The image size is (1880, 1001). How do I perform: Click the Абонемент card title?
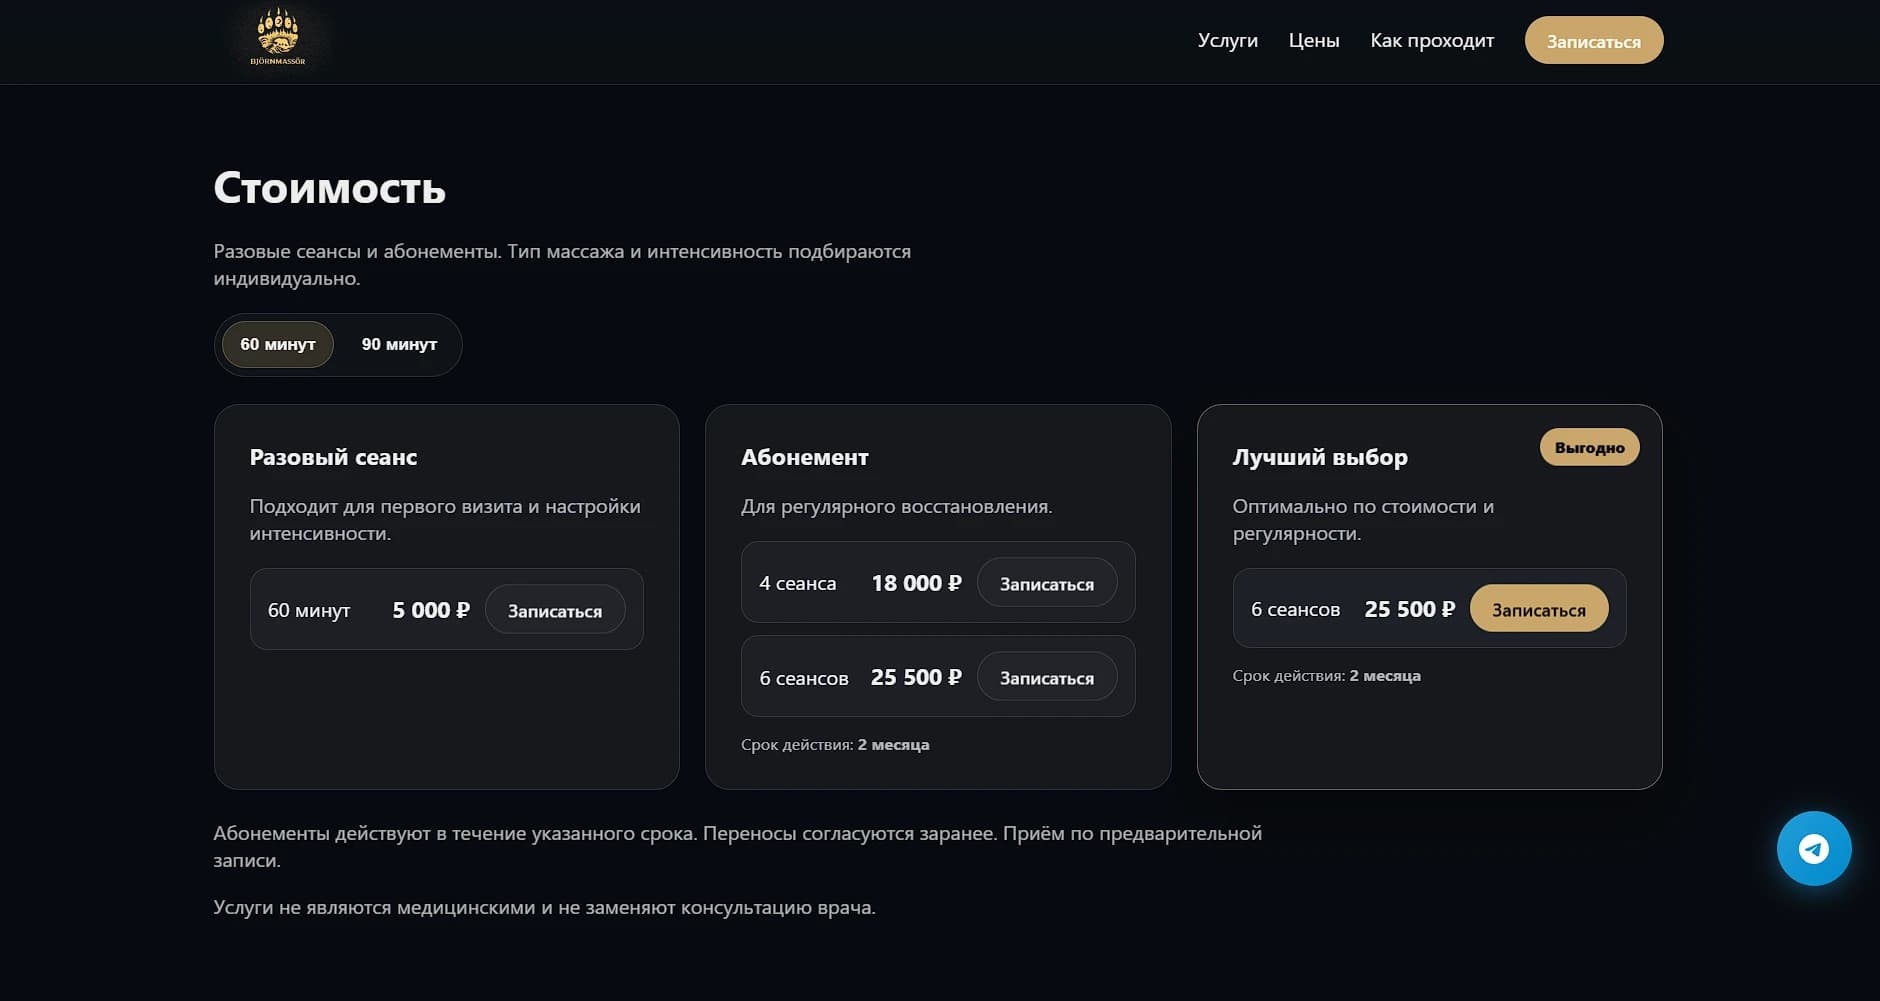click(804, 457)
